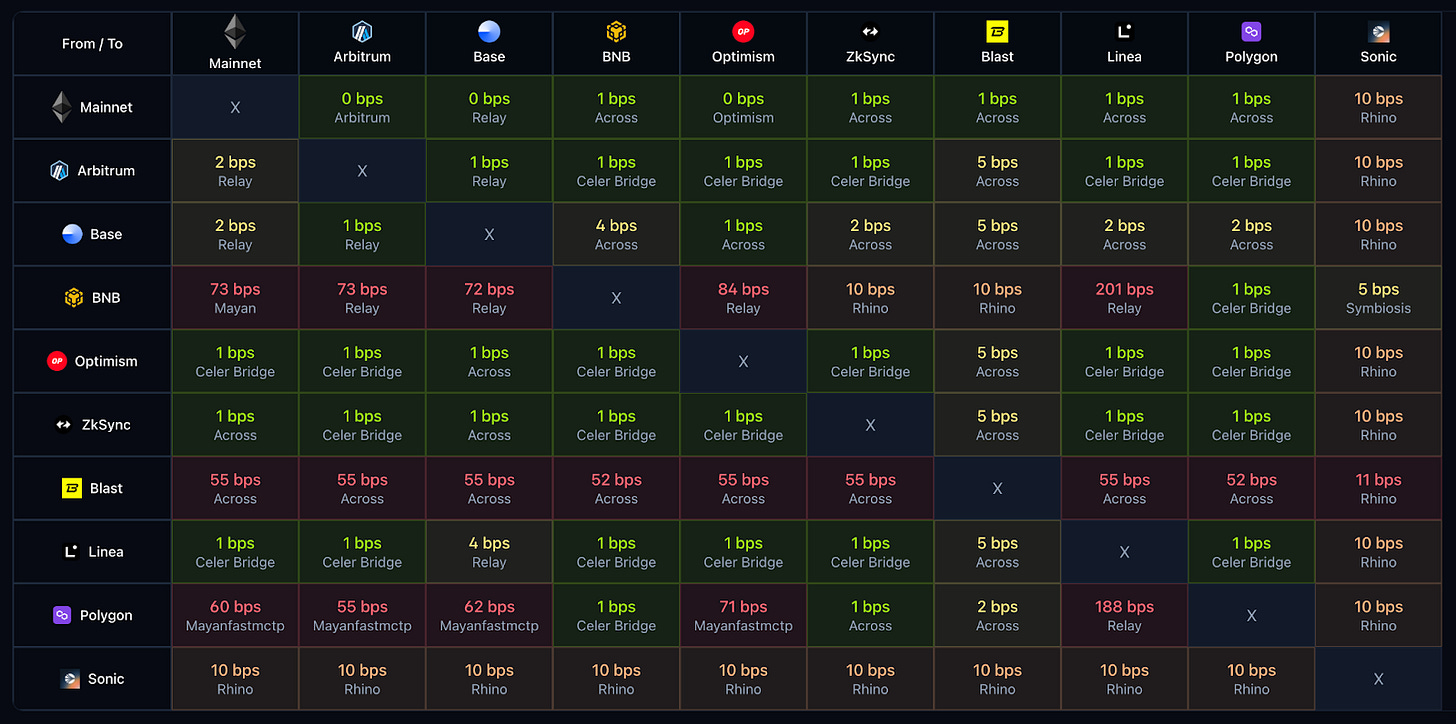
Task: Click the Base icon beside the Base row label
Action: coord(72,234)
